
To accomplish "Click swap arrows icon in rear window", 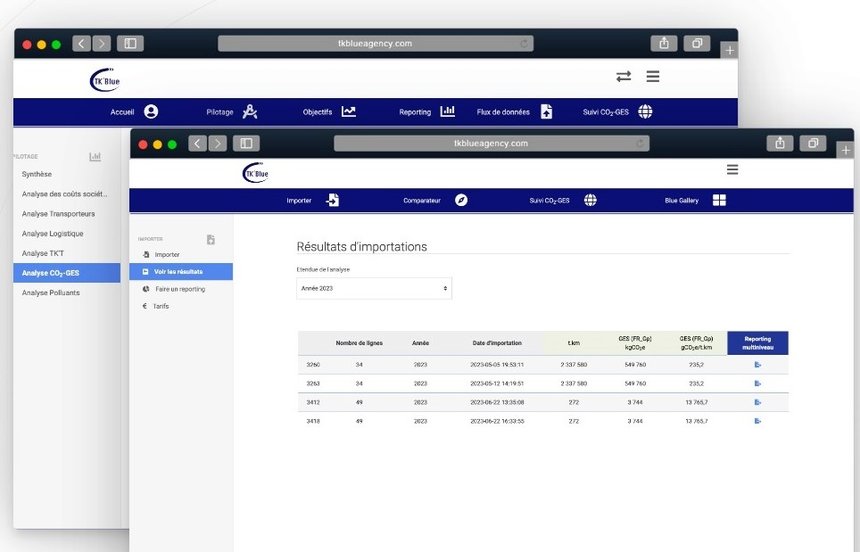I will click(x=624, y=76).
